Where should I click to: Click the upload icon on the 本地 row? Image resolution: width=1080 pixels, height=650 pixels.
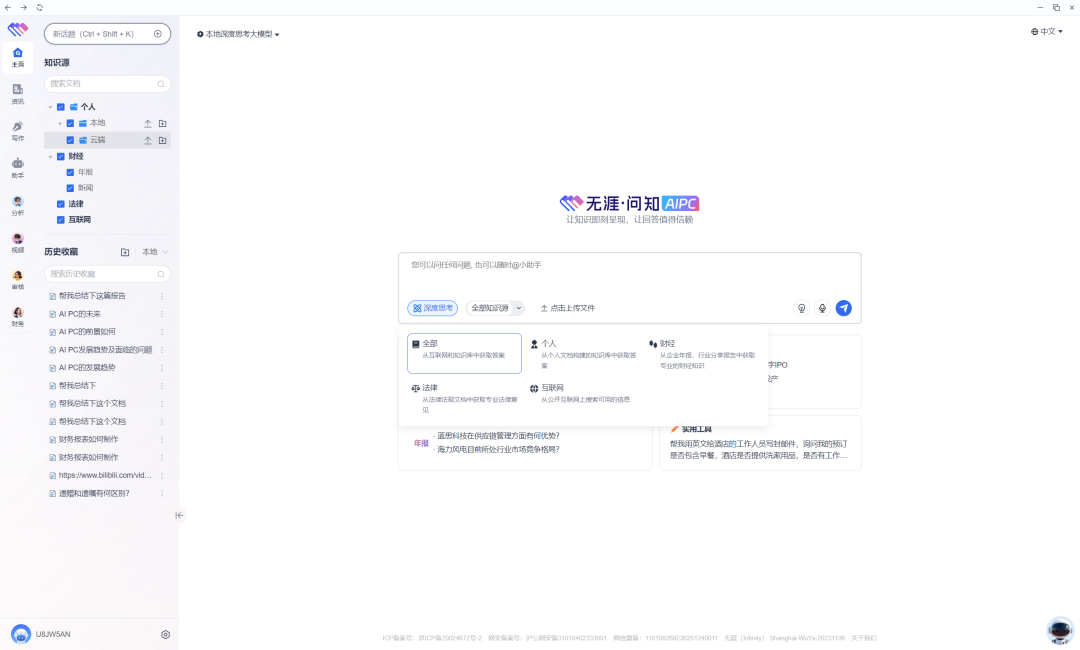[147, 123]
